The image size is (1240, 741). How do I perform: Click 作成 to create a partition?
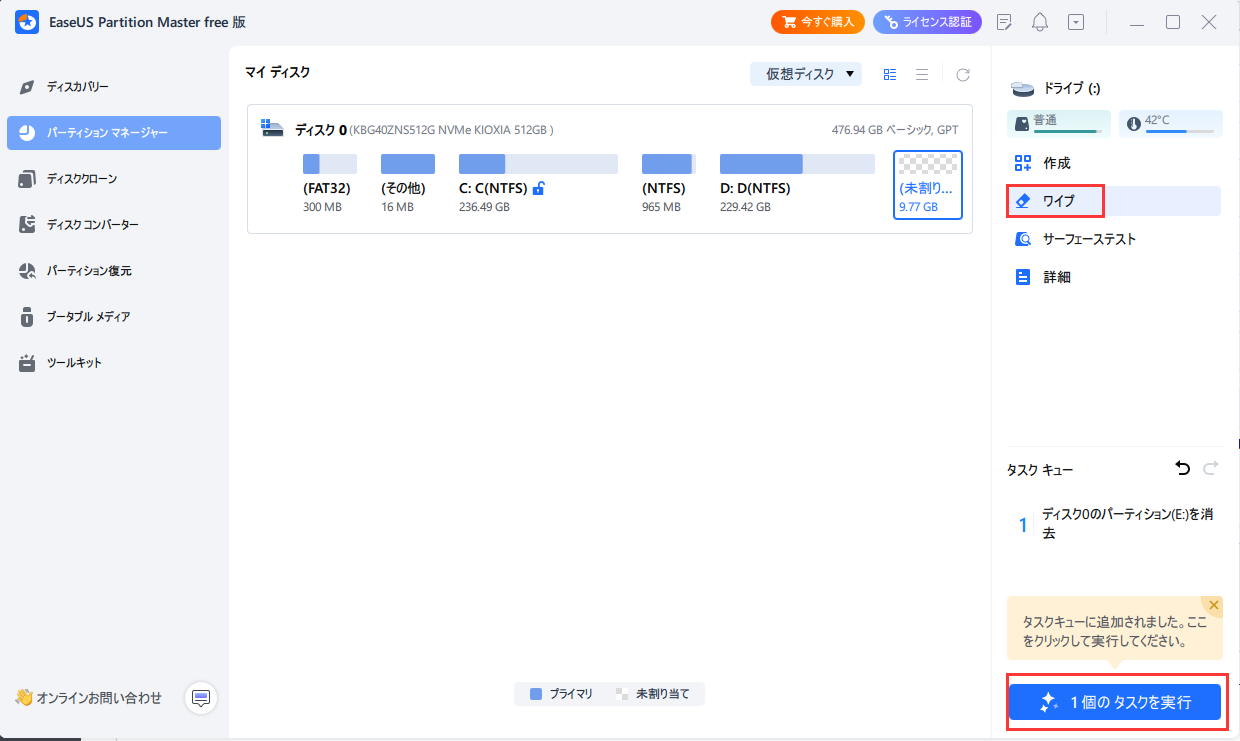point(1114,163)
